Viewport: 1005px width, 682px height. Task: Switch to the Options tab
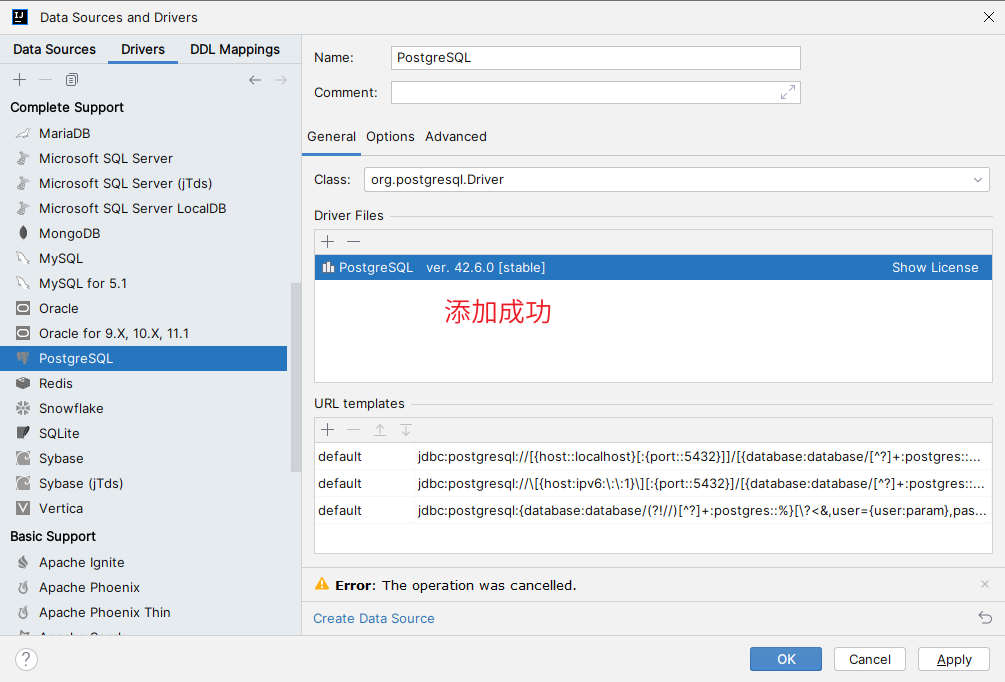390,136
